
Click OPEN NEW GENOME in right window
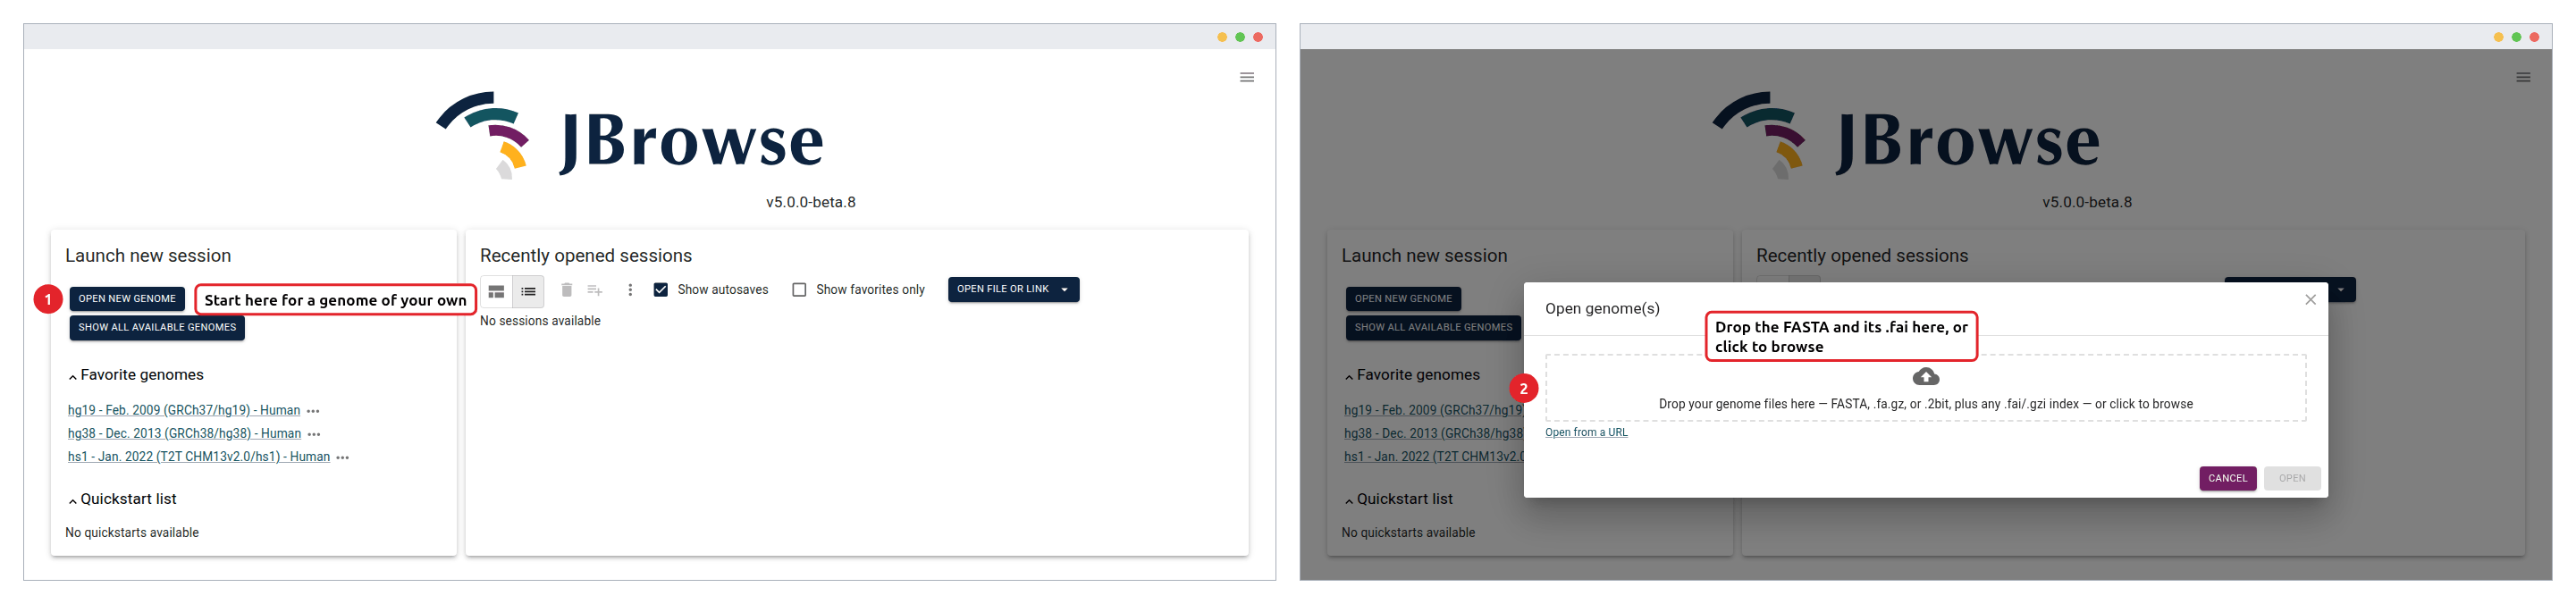pyautogui.click(x=1403, y=299)
